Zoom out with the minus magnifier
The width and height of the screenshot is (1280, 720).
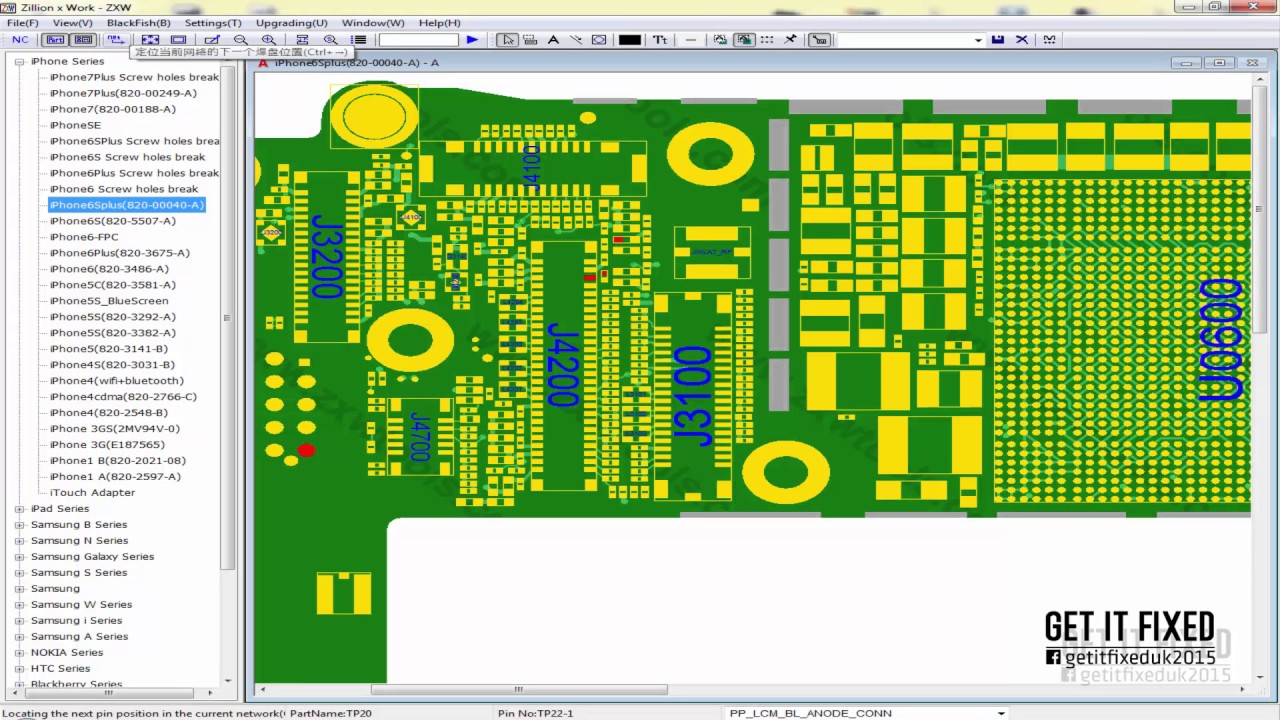[240, 40]
